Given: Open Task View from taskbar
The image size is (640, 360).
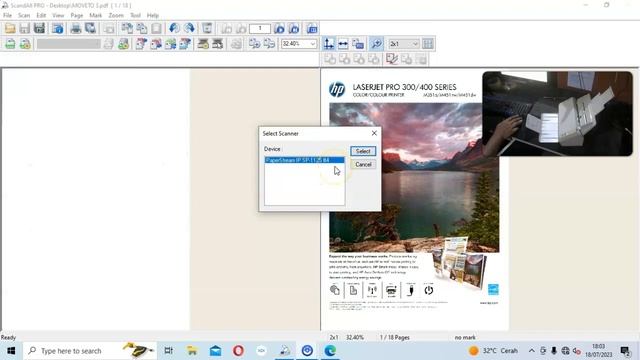Looking at the screenshot, I should click(168, 351).
